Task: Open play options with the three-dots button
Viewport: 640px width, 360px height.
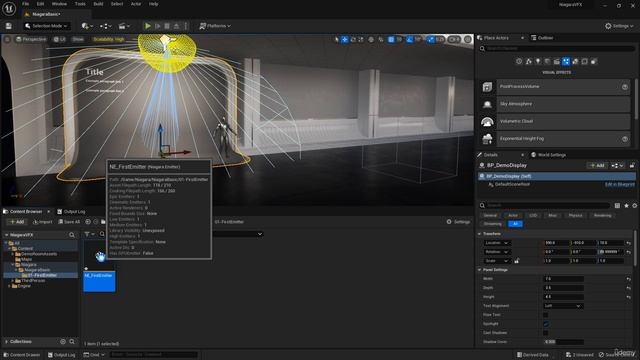Action: click(186, 26)
